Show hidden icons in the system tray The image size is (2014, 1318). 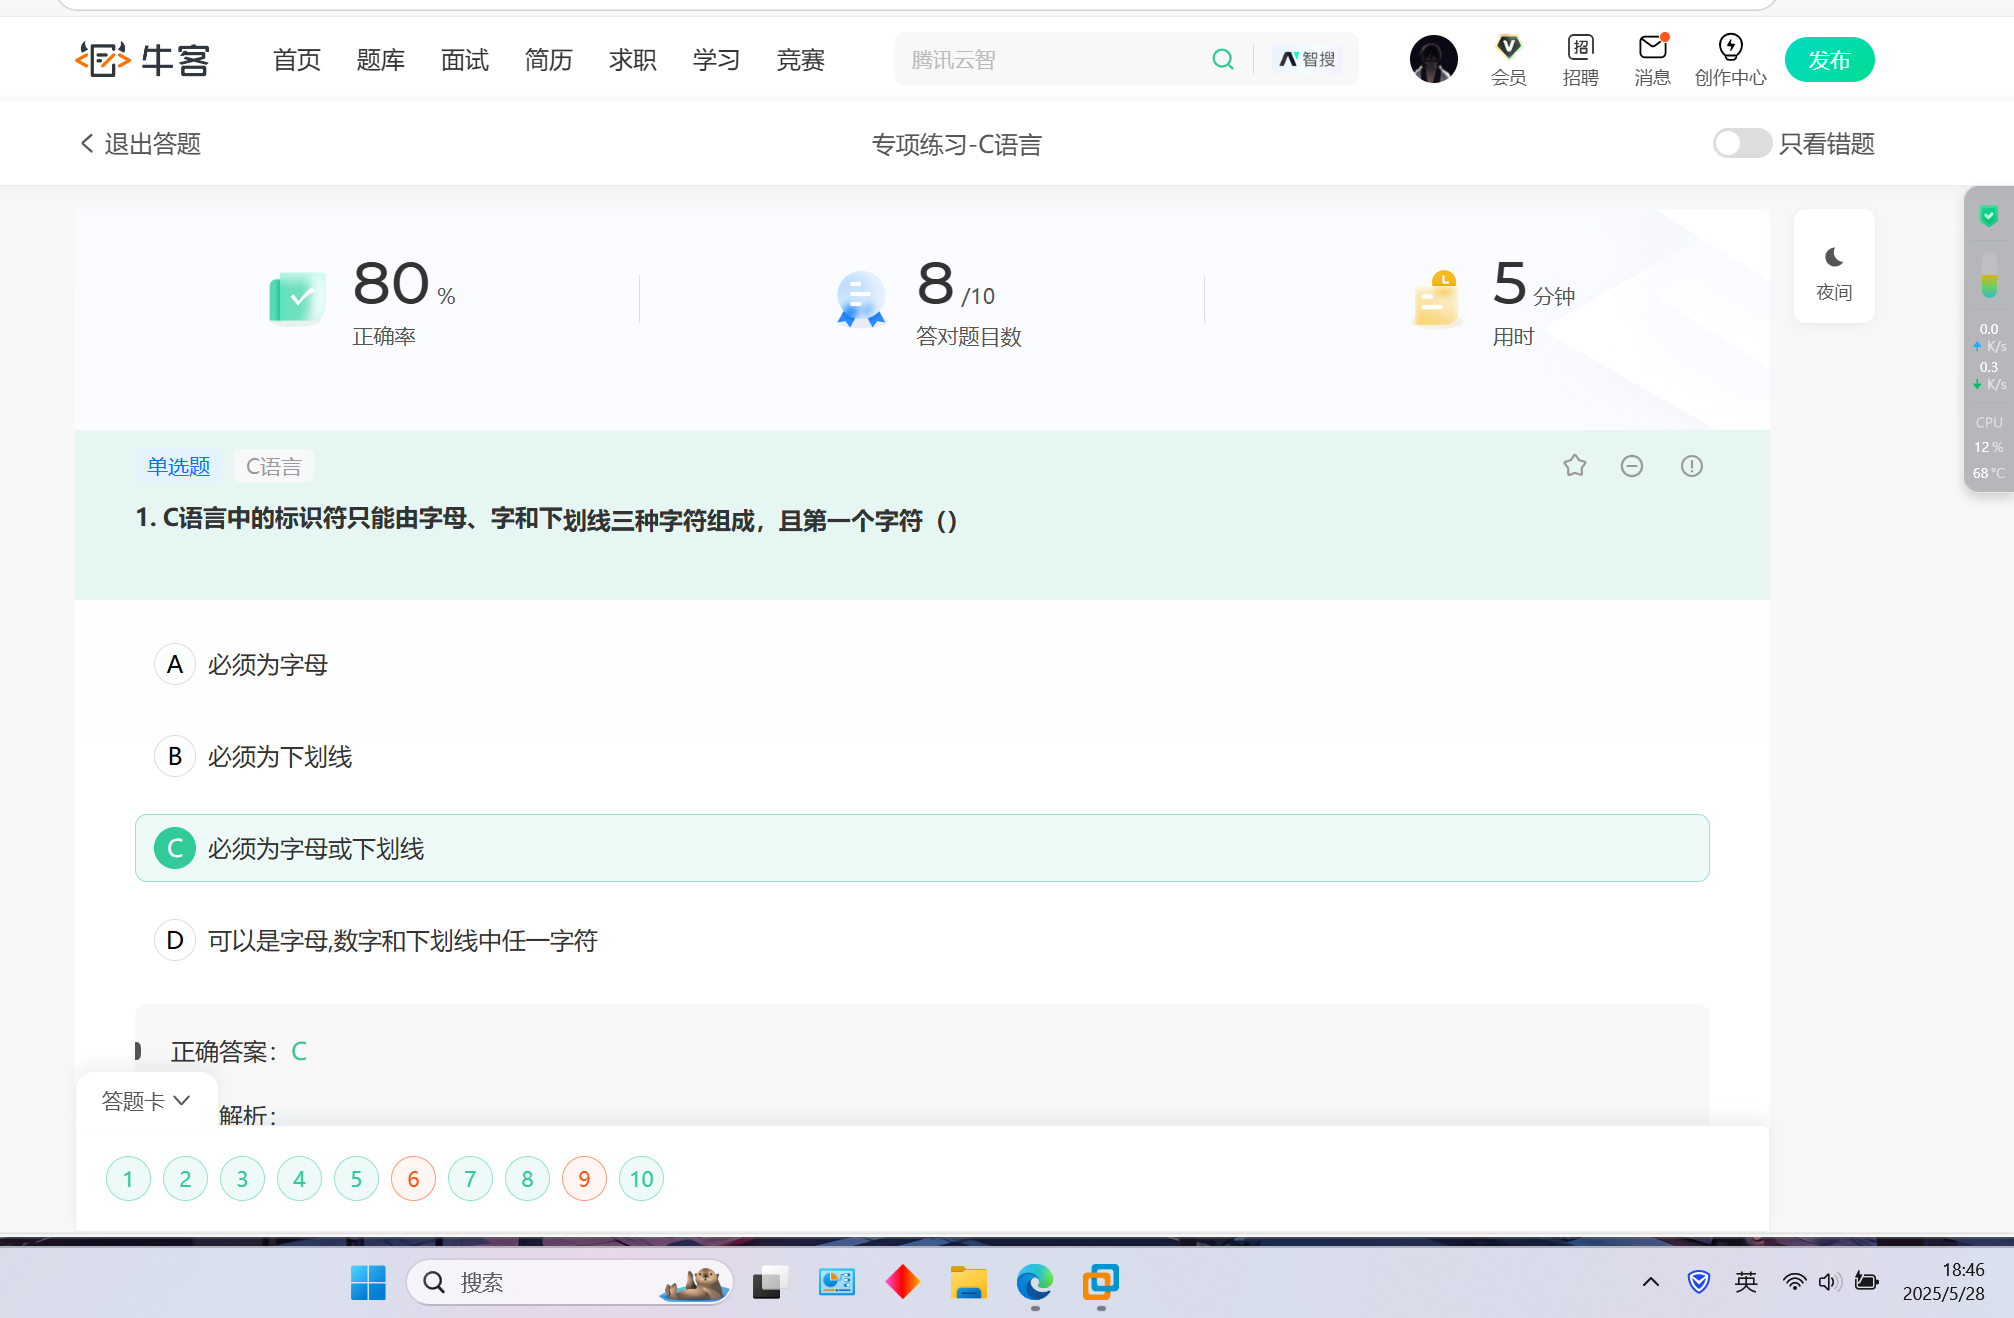1651,1282
